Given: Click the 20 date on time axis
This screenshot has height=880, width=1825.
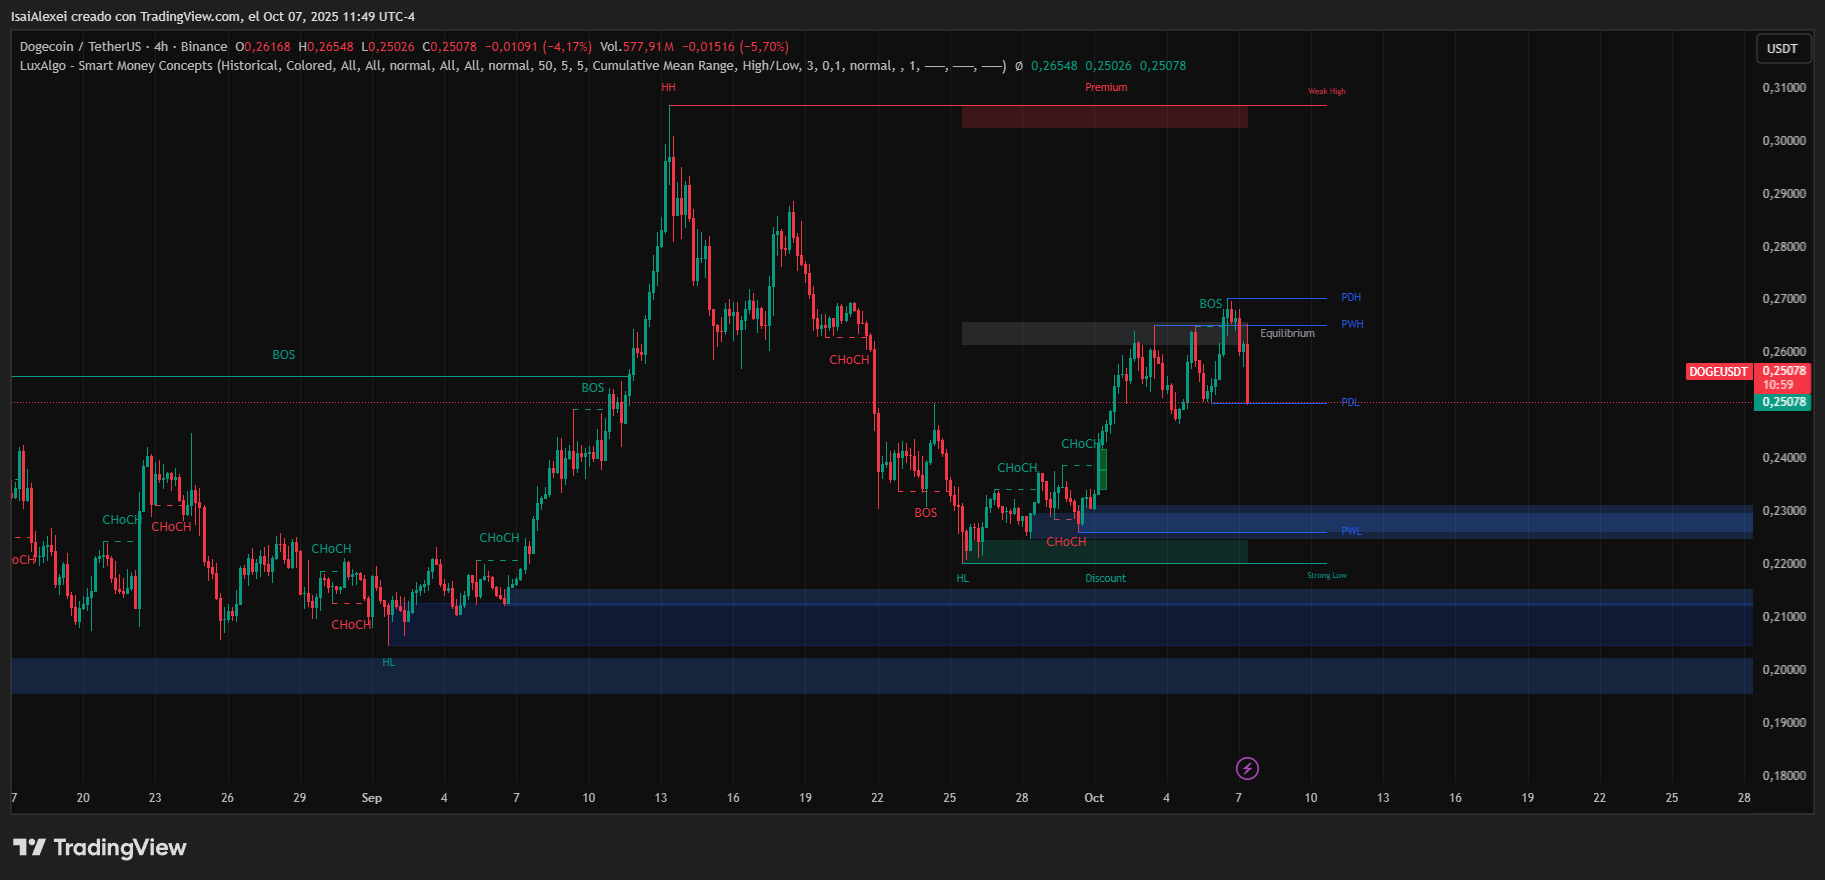Looking at the screenshot, I should pyautogui.click(x=83, y=798).
